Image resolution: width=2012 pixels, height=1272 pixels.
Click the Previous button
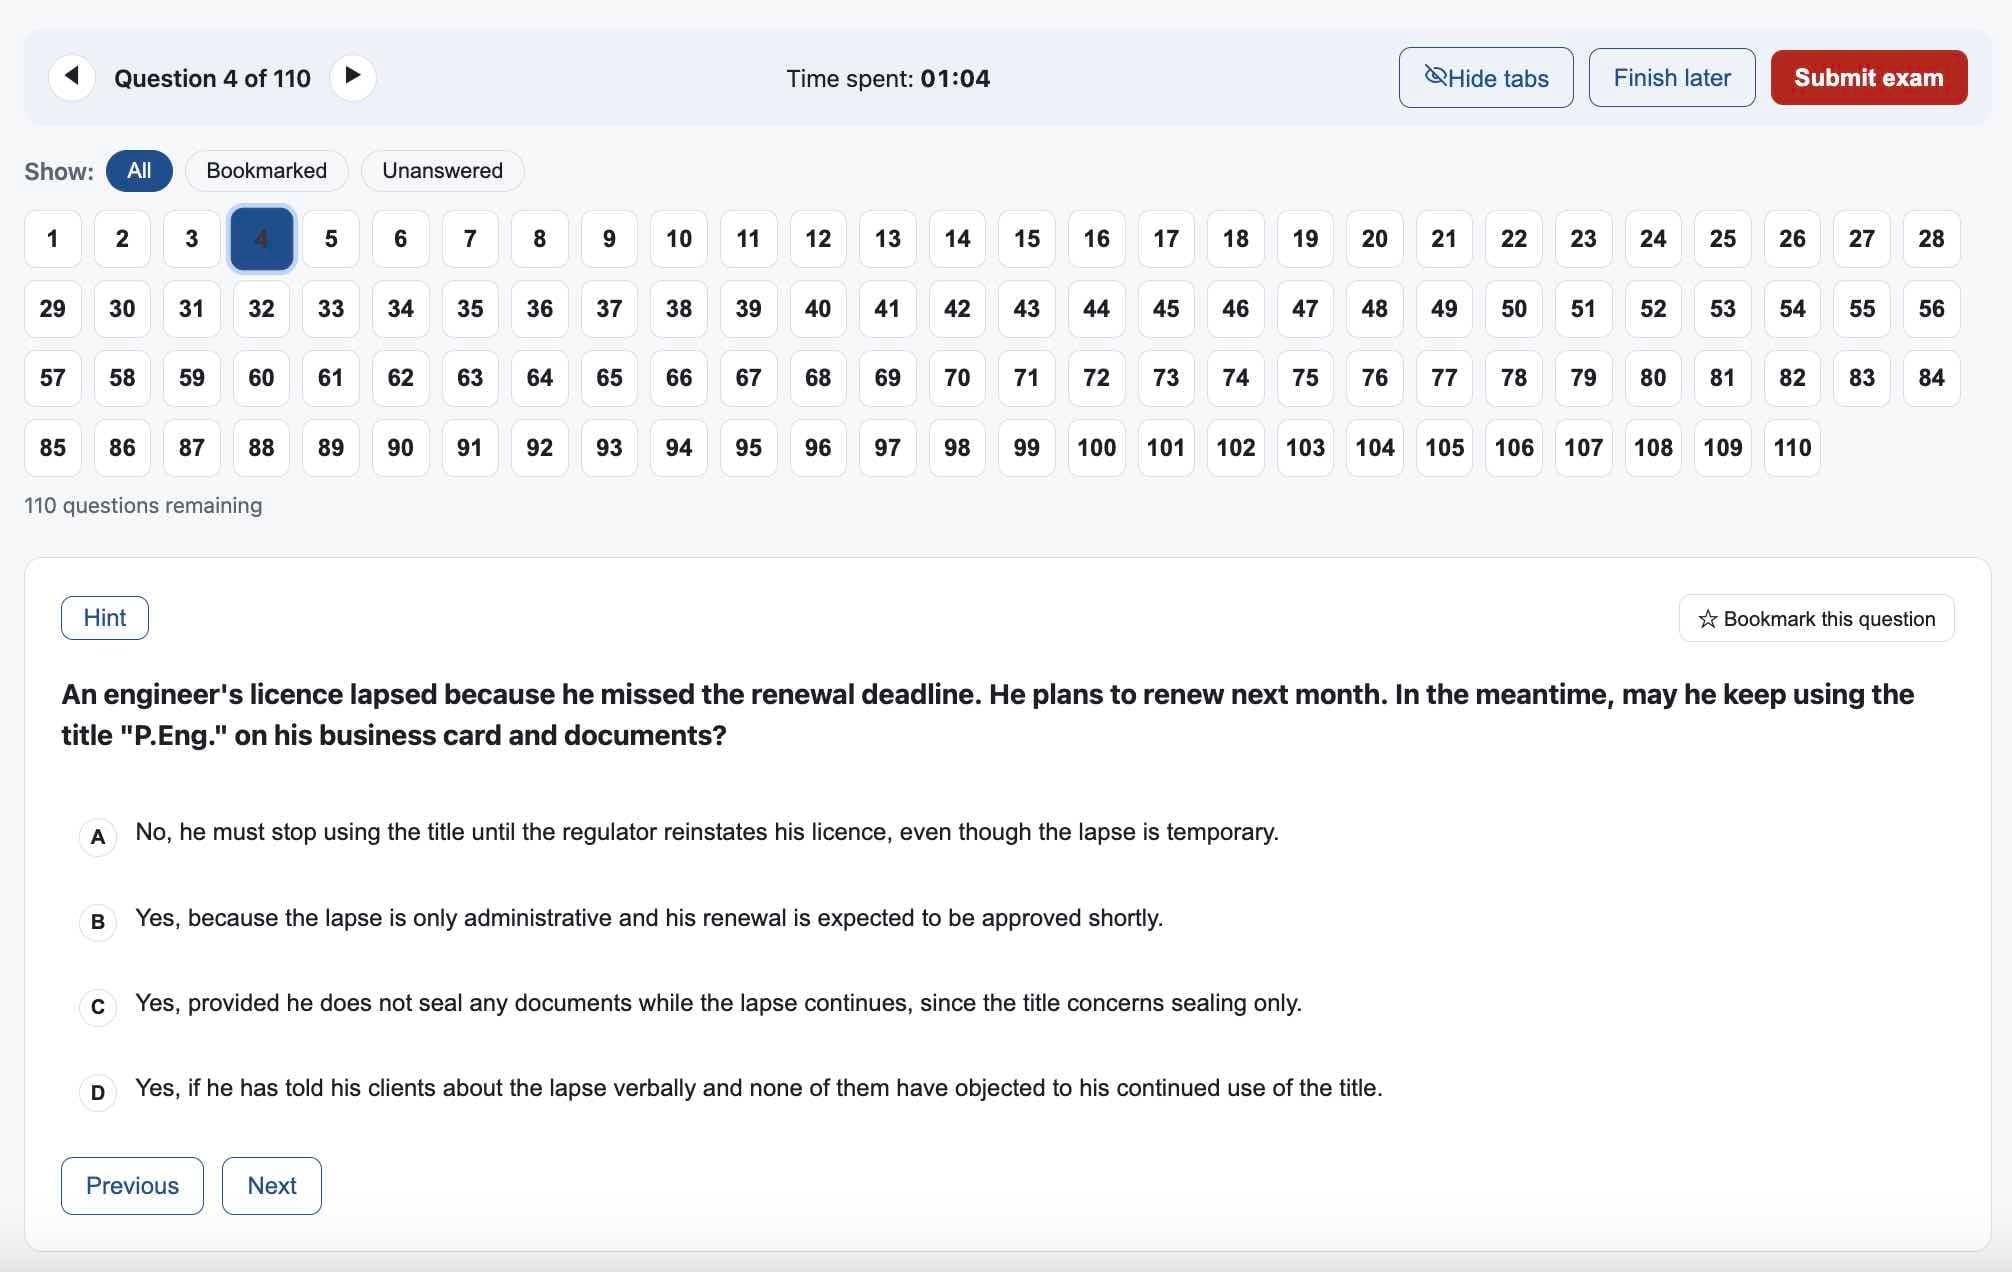point(132,1186)
